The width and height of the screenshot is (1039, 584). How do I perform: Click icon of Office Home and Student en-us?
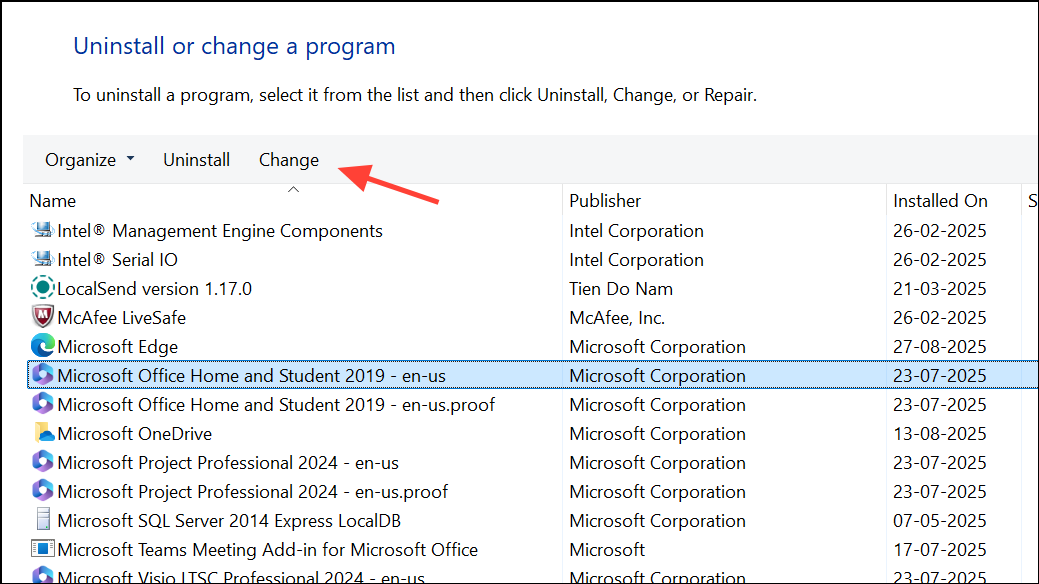tap(42, 375)
